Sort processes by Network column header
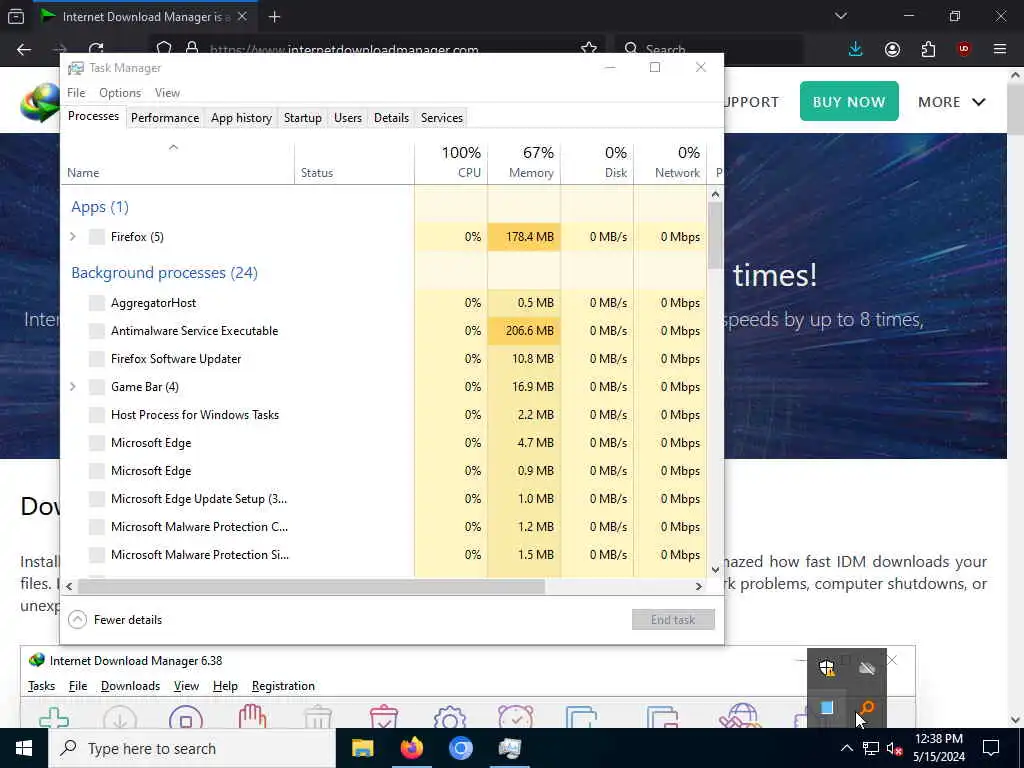Viewport: 1024px width, 768px height. [x=671, y=163]
